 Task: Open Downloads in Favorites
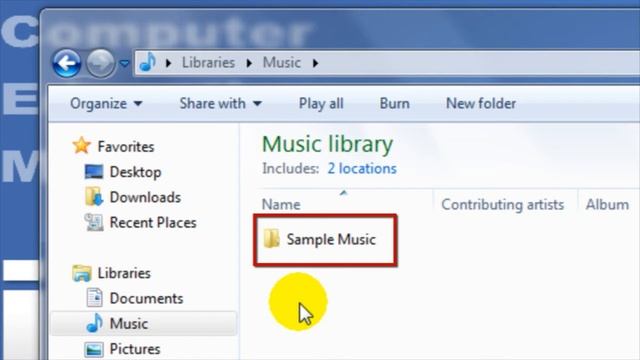coord(145,198)
